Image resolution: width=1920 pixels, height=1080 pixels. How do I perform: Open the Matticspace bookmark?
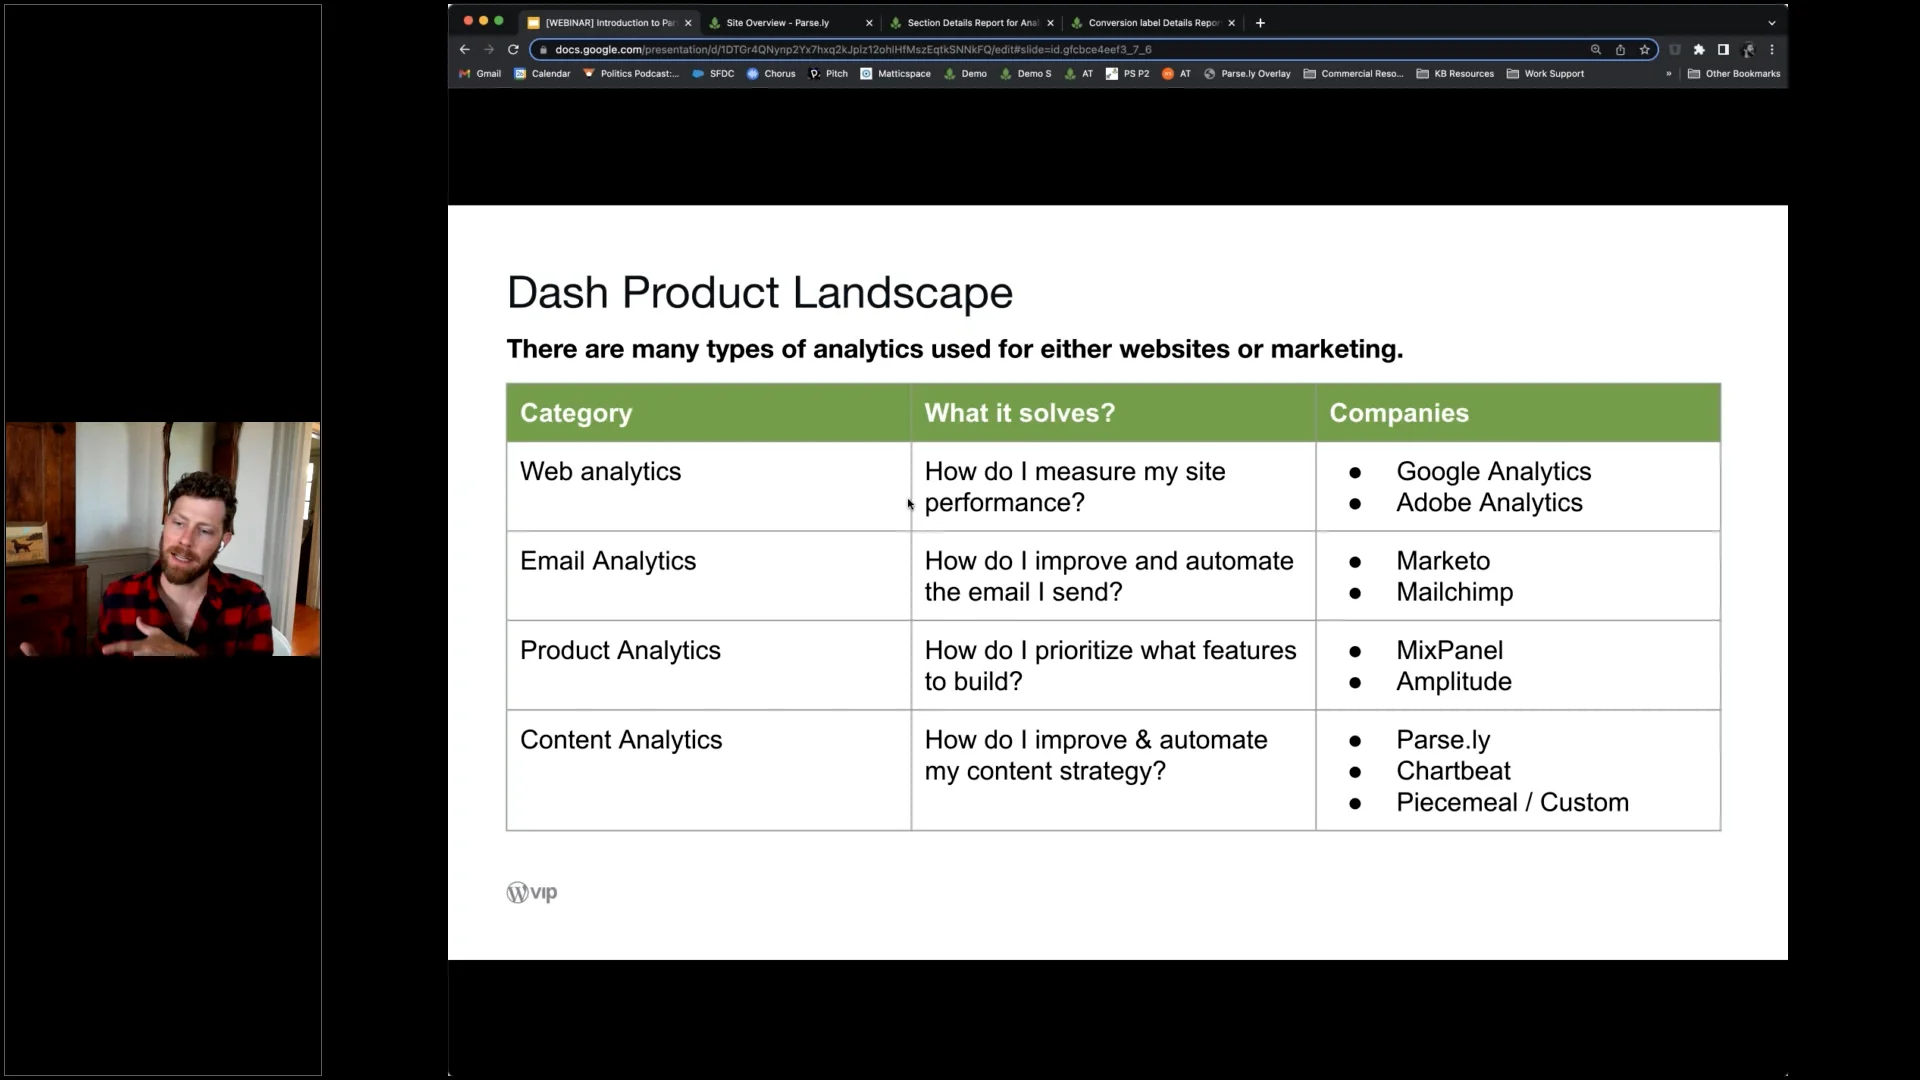click(x=895, y=73)
